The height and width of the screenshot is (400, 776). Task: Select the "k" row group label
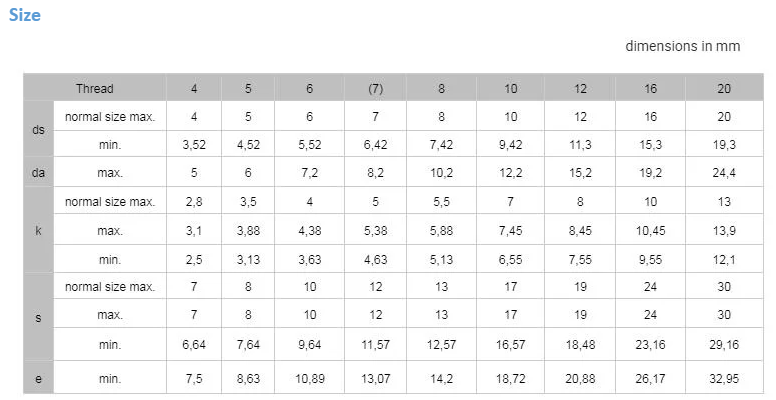point(37,231)
